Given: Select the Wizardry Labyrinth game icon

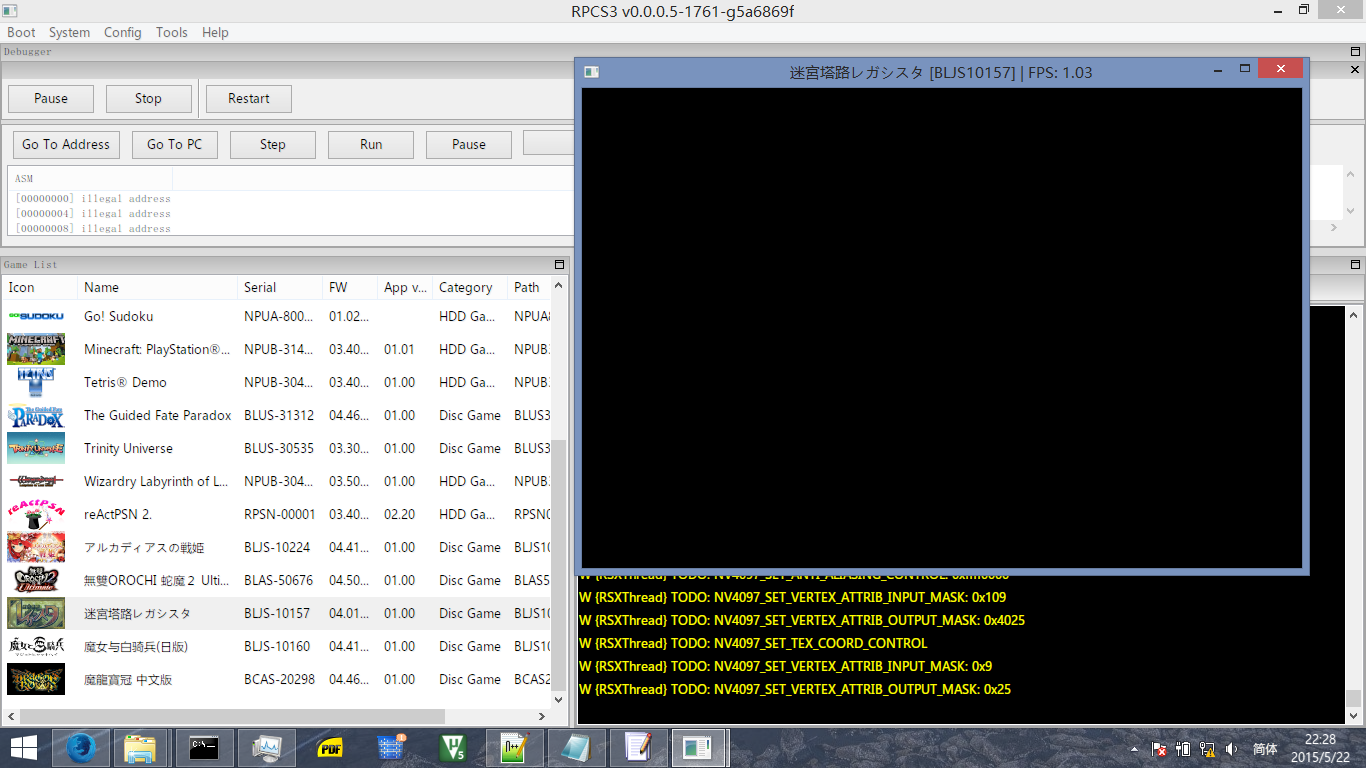Looking at the screenshot, I should pyautogui.click(x=36, y=481).
